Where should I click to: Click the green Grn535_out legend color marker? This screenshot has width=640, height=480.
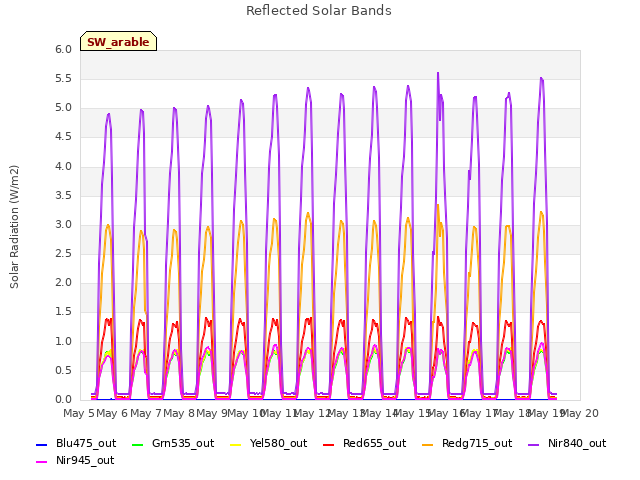point(138,444)
